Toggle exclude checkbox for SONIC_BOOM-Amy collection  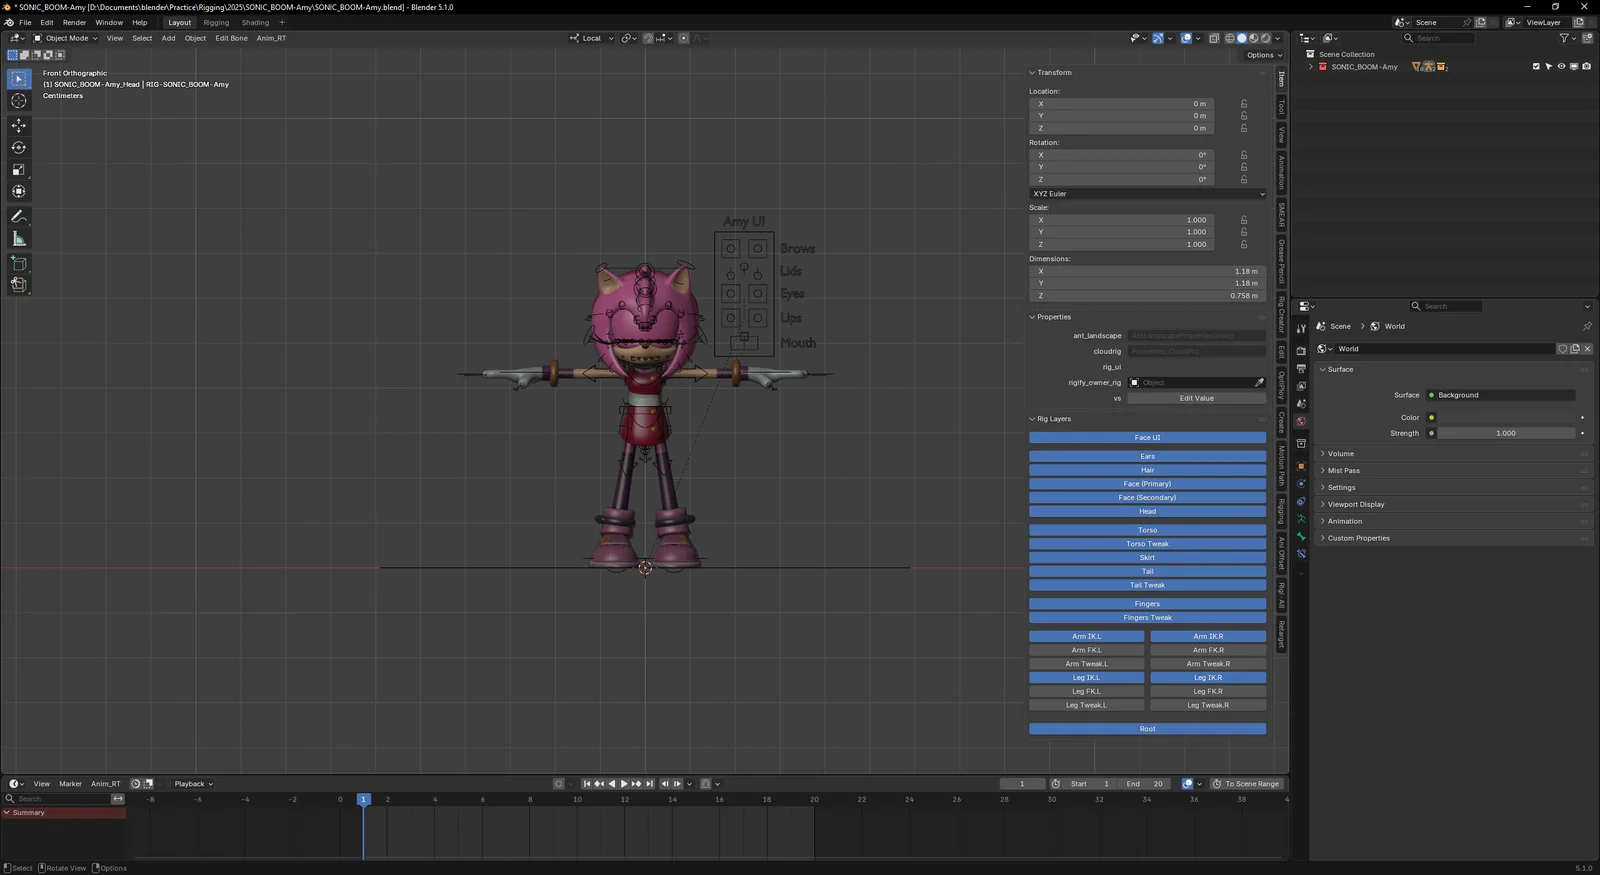point(1536,67)
